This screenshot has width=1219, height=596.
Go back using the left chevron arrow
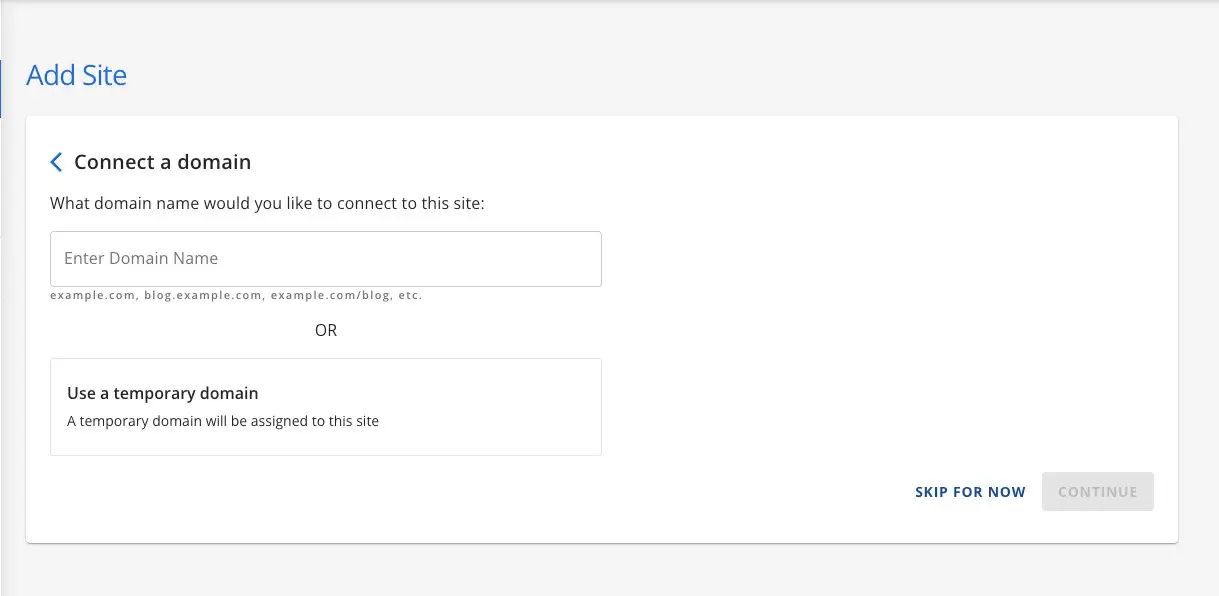tap(56, 162)
